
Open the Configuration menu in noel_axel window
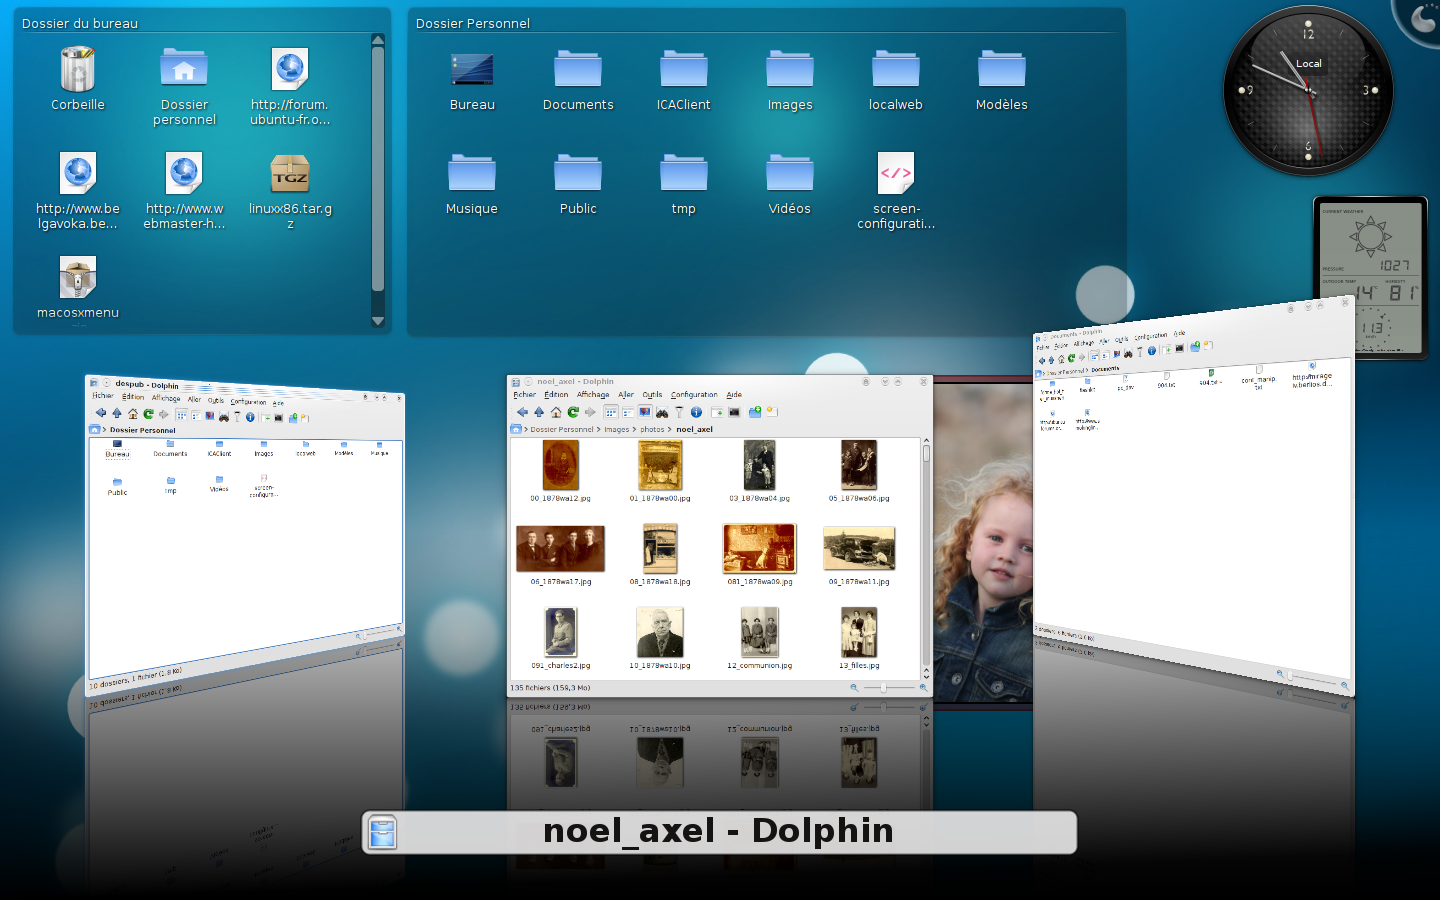click(694, 395)
